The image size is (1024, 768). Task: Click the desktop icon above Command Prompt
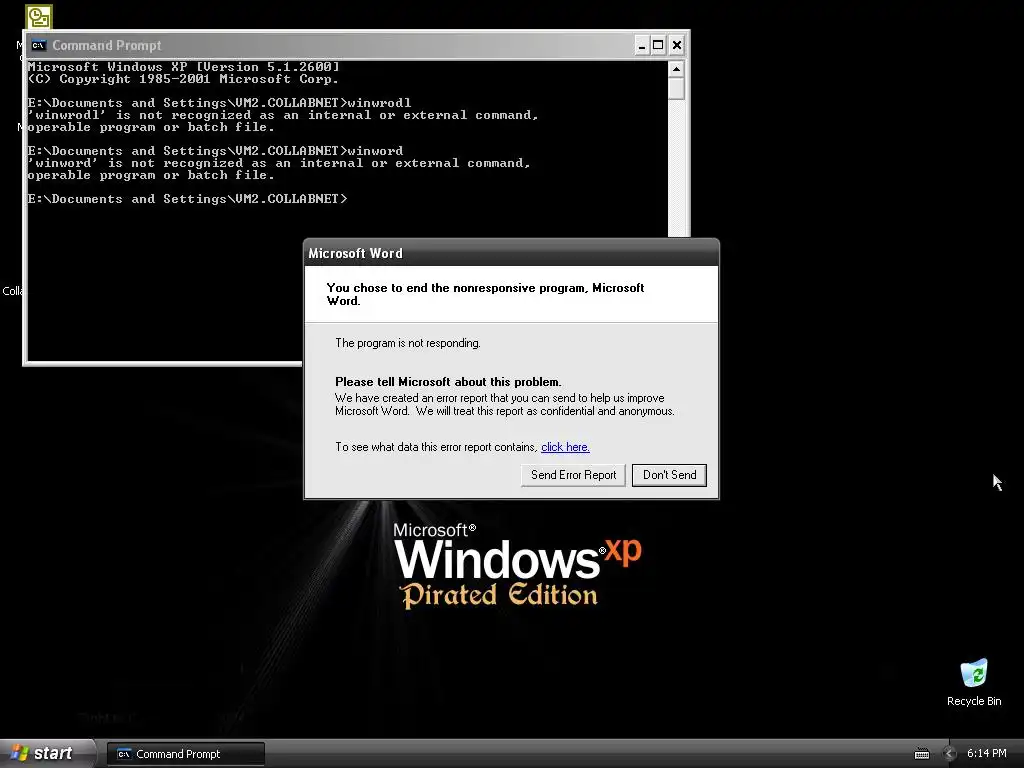coord(39,17)
